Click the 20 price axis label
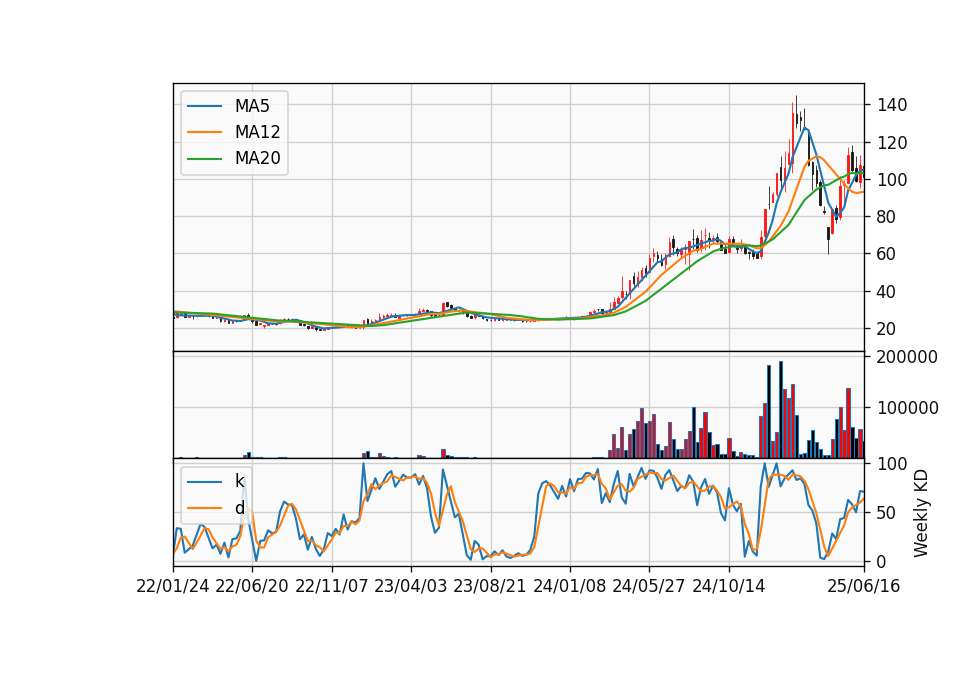Viewport: 960px width, 690px height. pos(886,329)
